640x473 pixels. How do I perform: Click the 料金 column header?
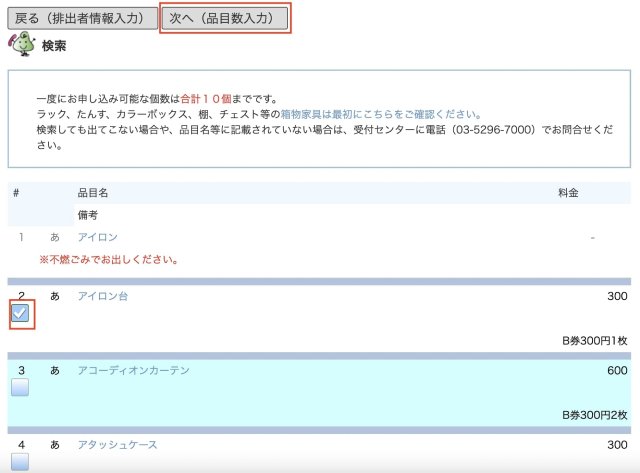pyautogui.click(x=568, y=193)
